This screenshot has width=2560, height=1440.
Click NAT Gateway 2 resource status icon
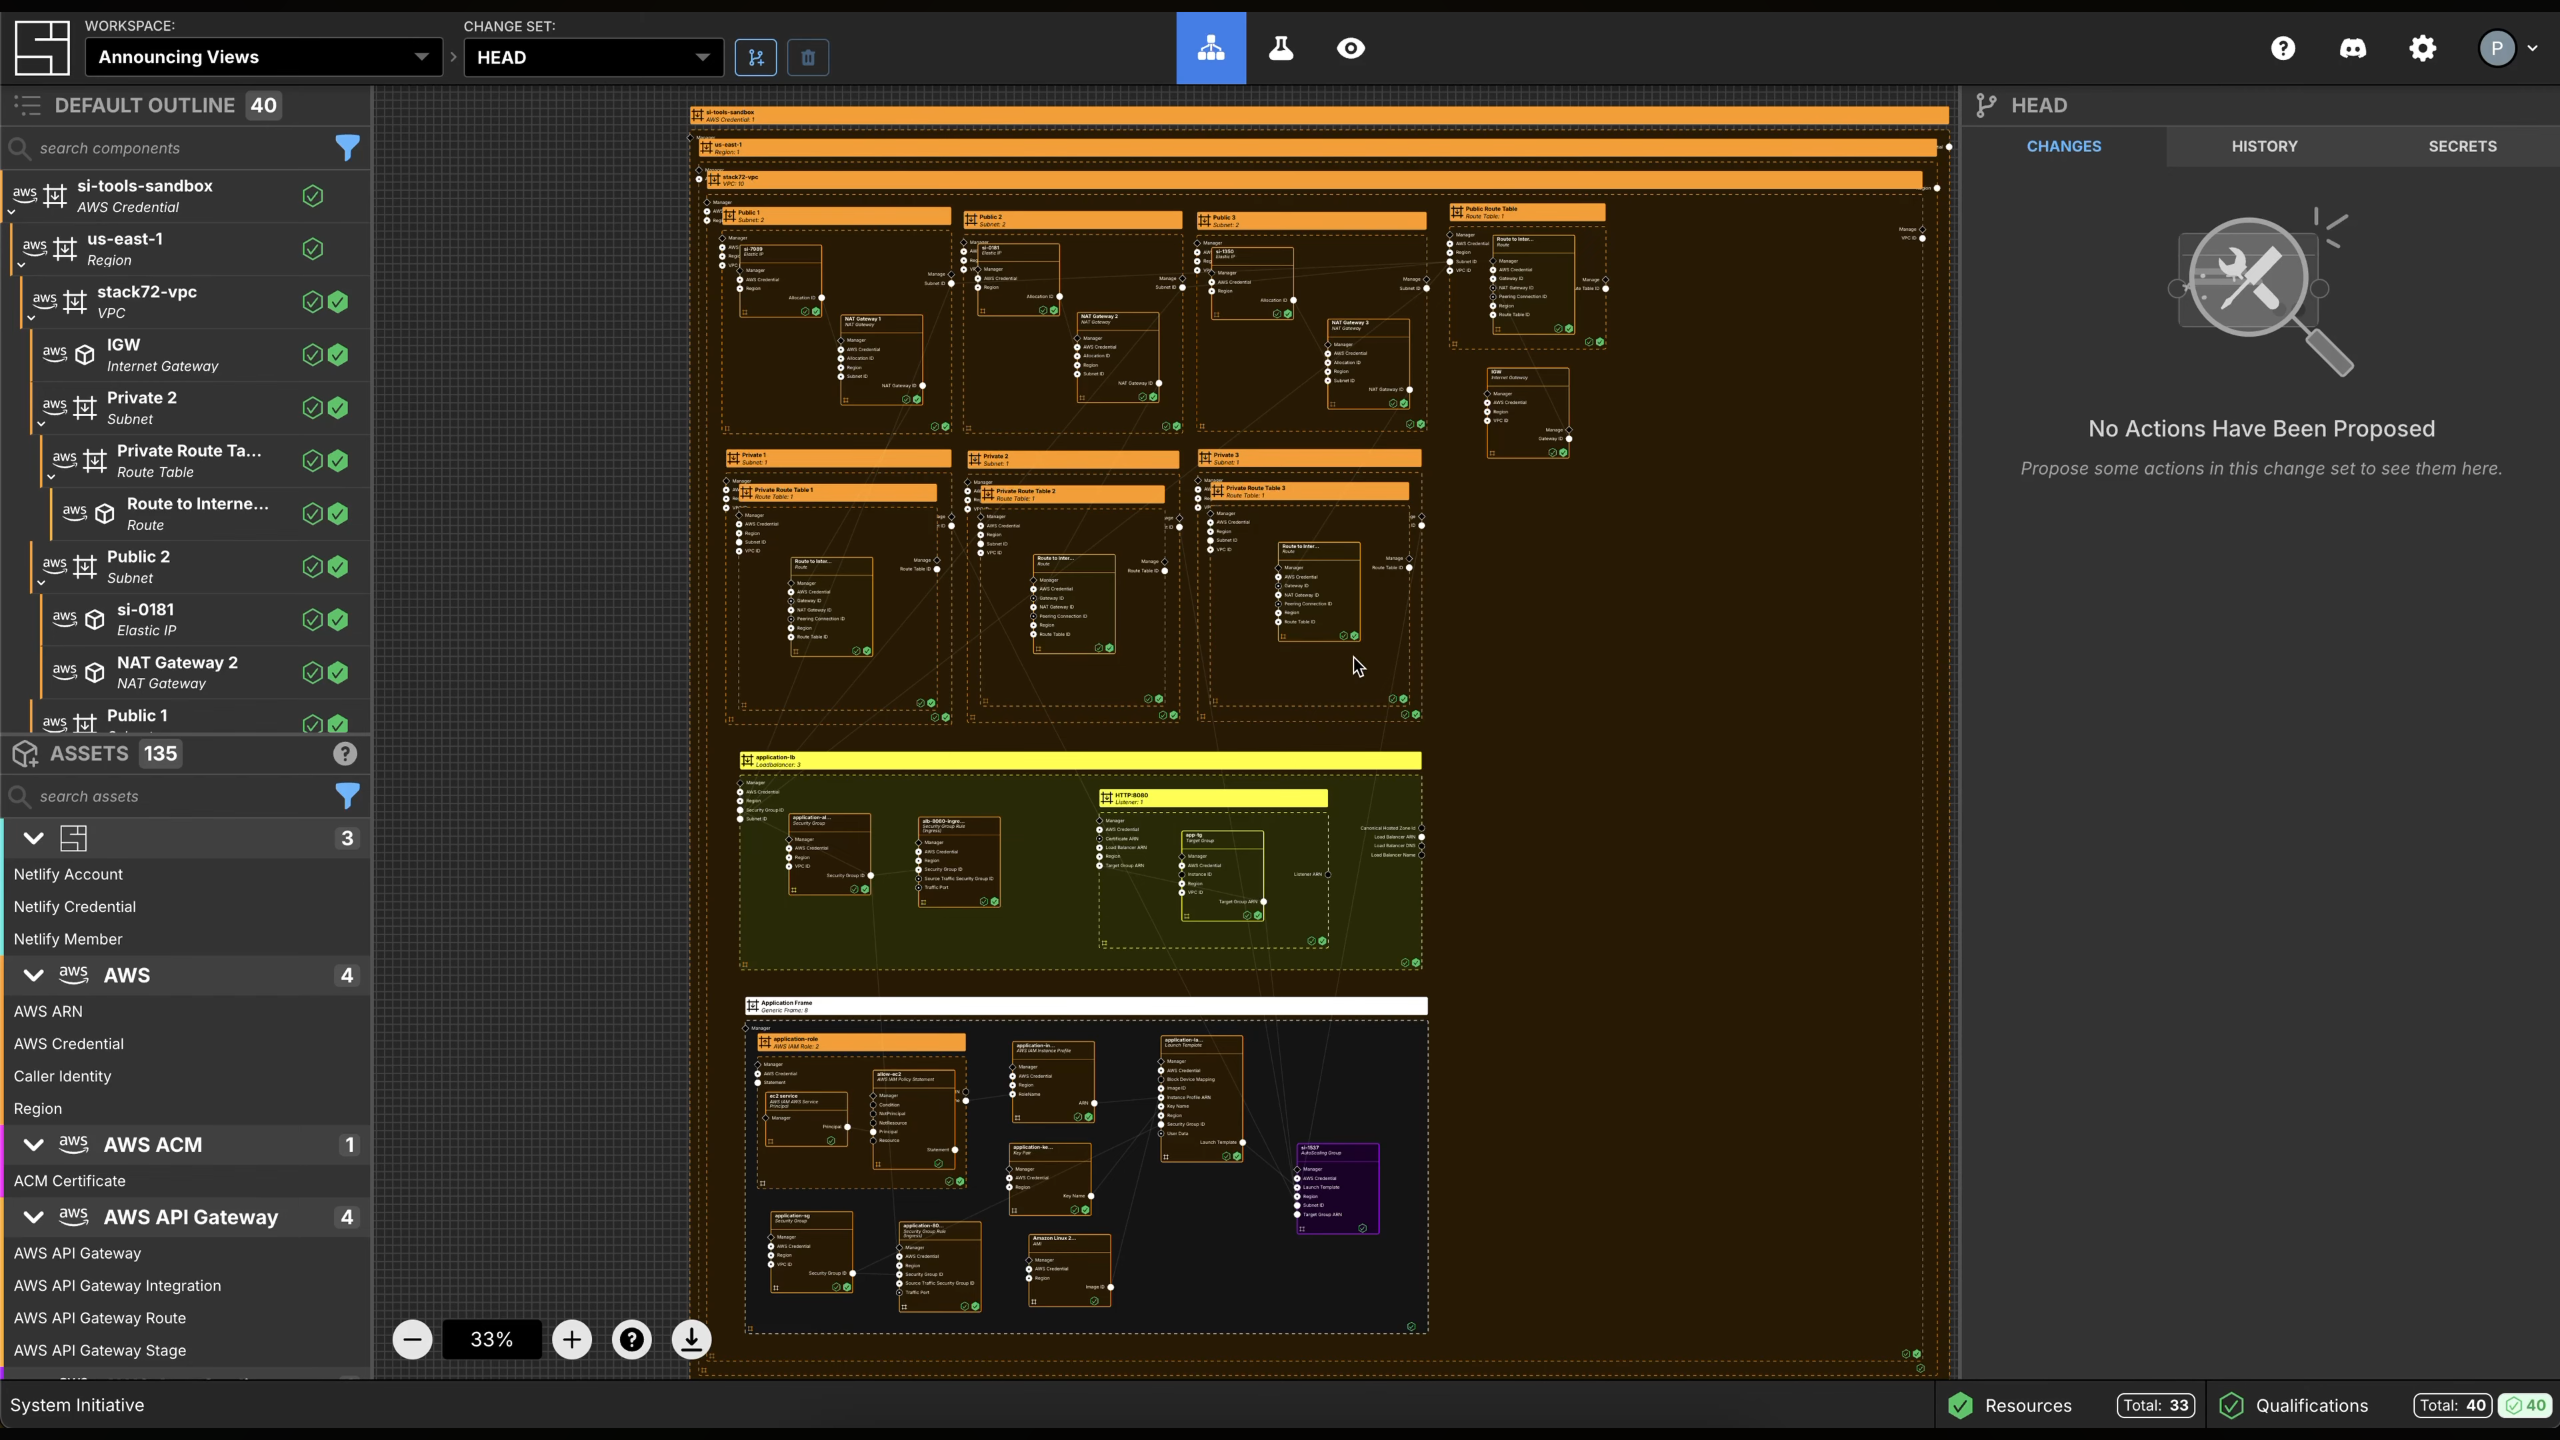point(338,672)
